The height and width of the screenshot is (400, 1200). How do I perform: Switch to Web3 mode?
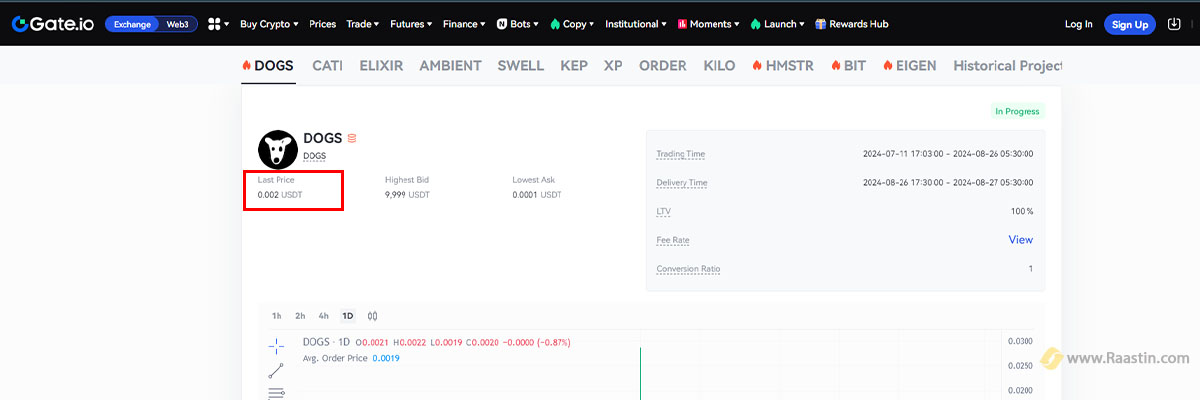[x=178, y=24]
